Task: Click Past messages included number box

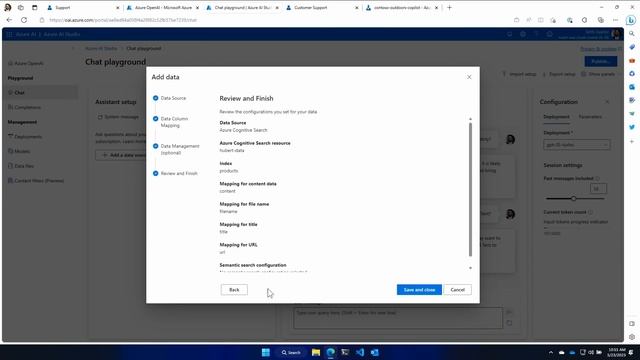Action: click(598, 189)
